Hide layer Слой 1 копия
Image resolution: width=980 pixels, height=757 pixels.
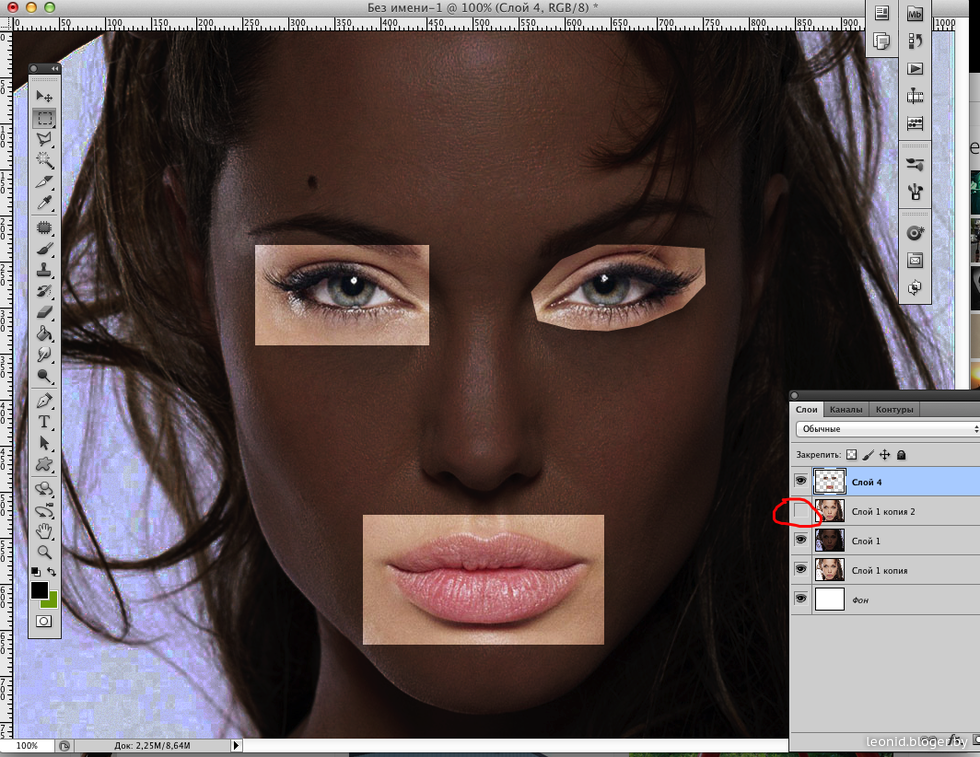(x=801, y=569)
